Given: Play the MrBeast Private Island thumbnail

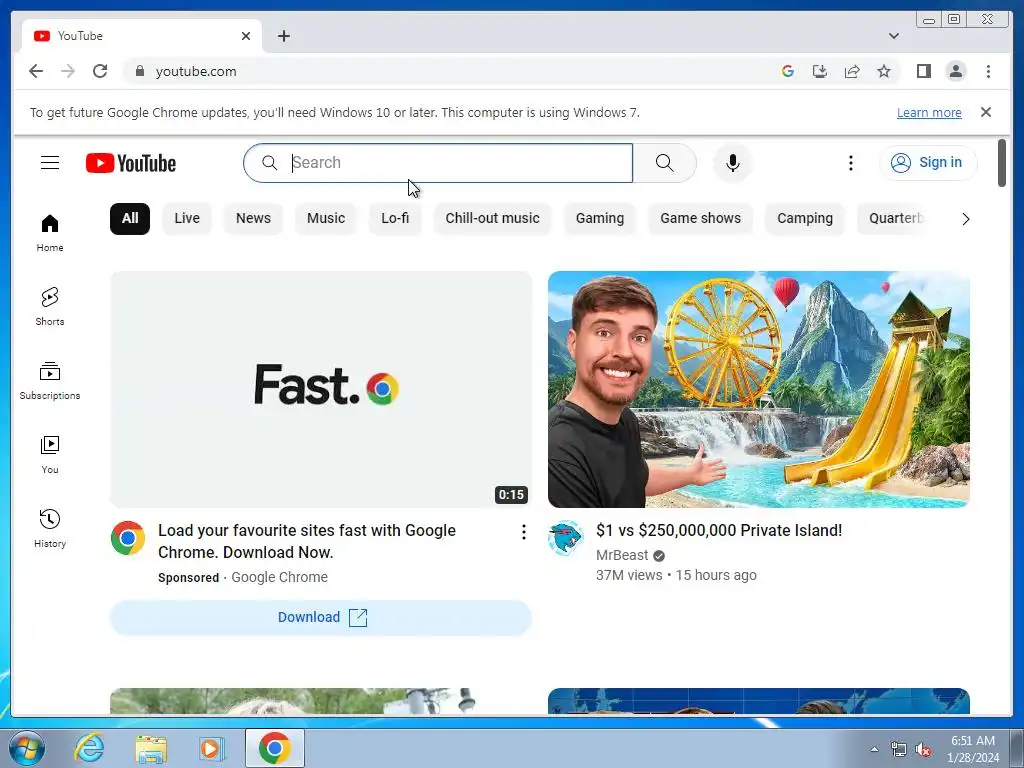Looking at the screenshot, I should coord(758,389).
